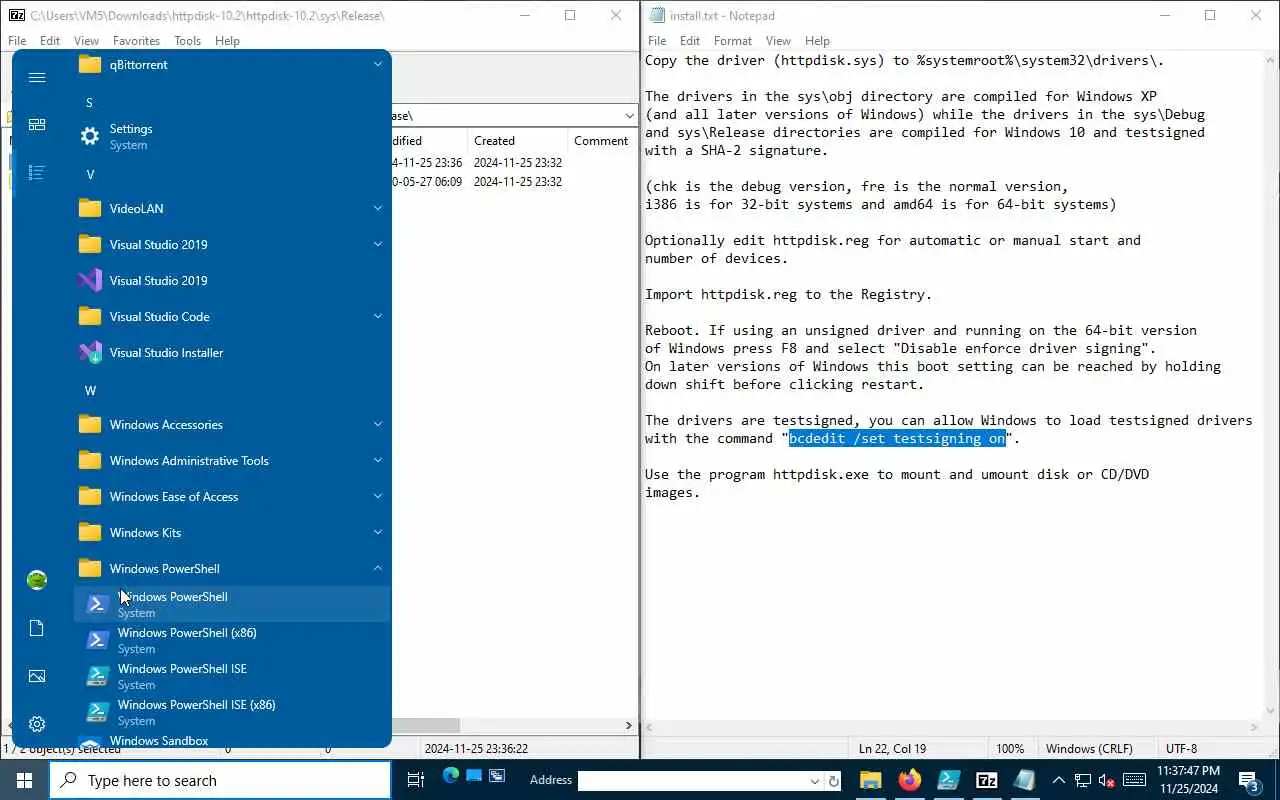Open the Settings gear in Start sidebar
The image size is (1280, 800).
pos(37,724)
